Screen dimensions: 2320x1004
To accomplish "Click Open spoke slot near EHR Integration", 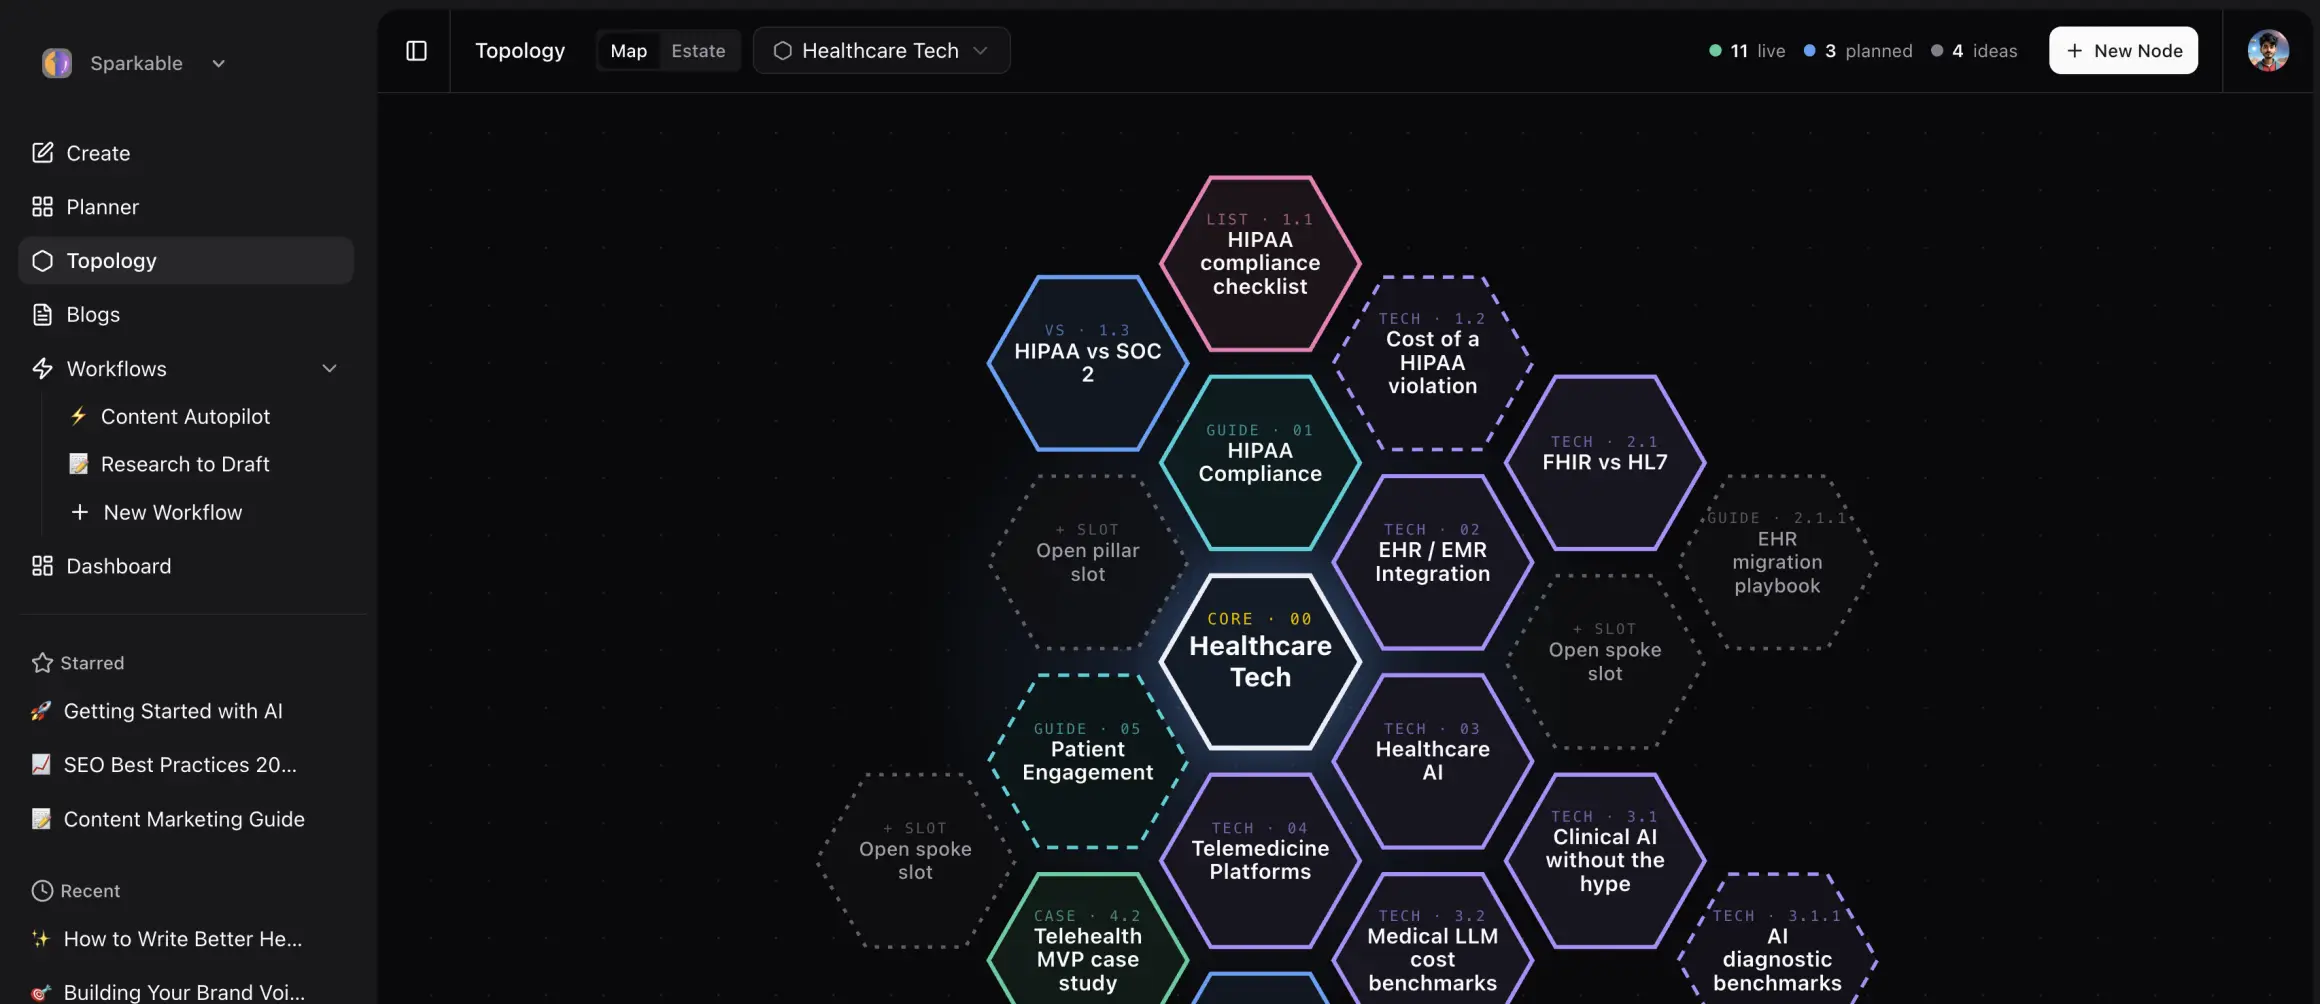I will coord(1604,662).
